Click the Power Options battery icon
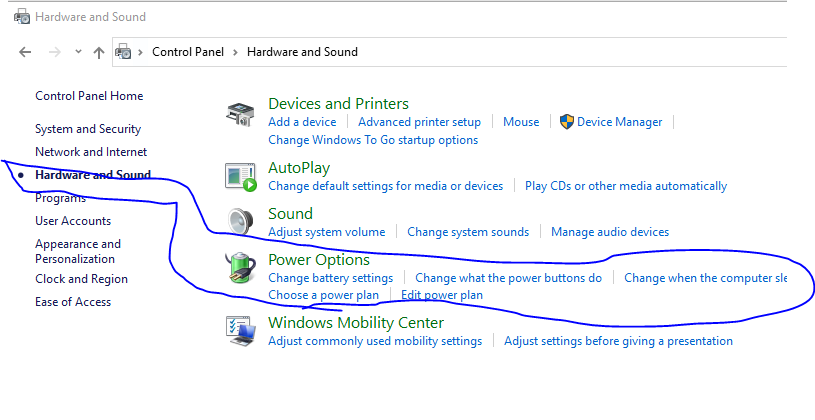815x420 pixels. pos(240,268)
